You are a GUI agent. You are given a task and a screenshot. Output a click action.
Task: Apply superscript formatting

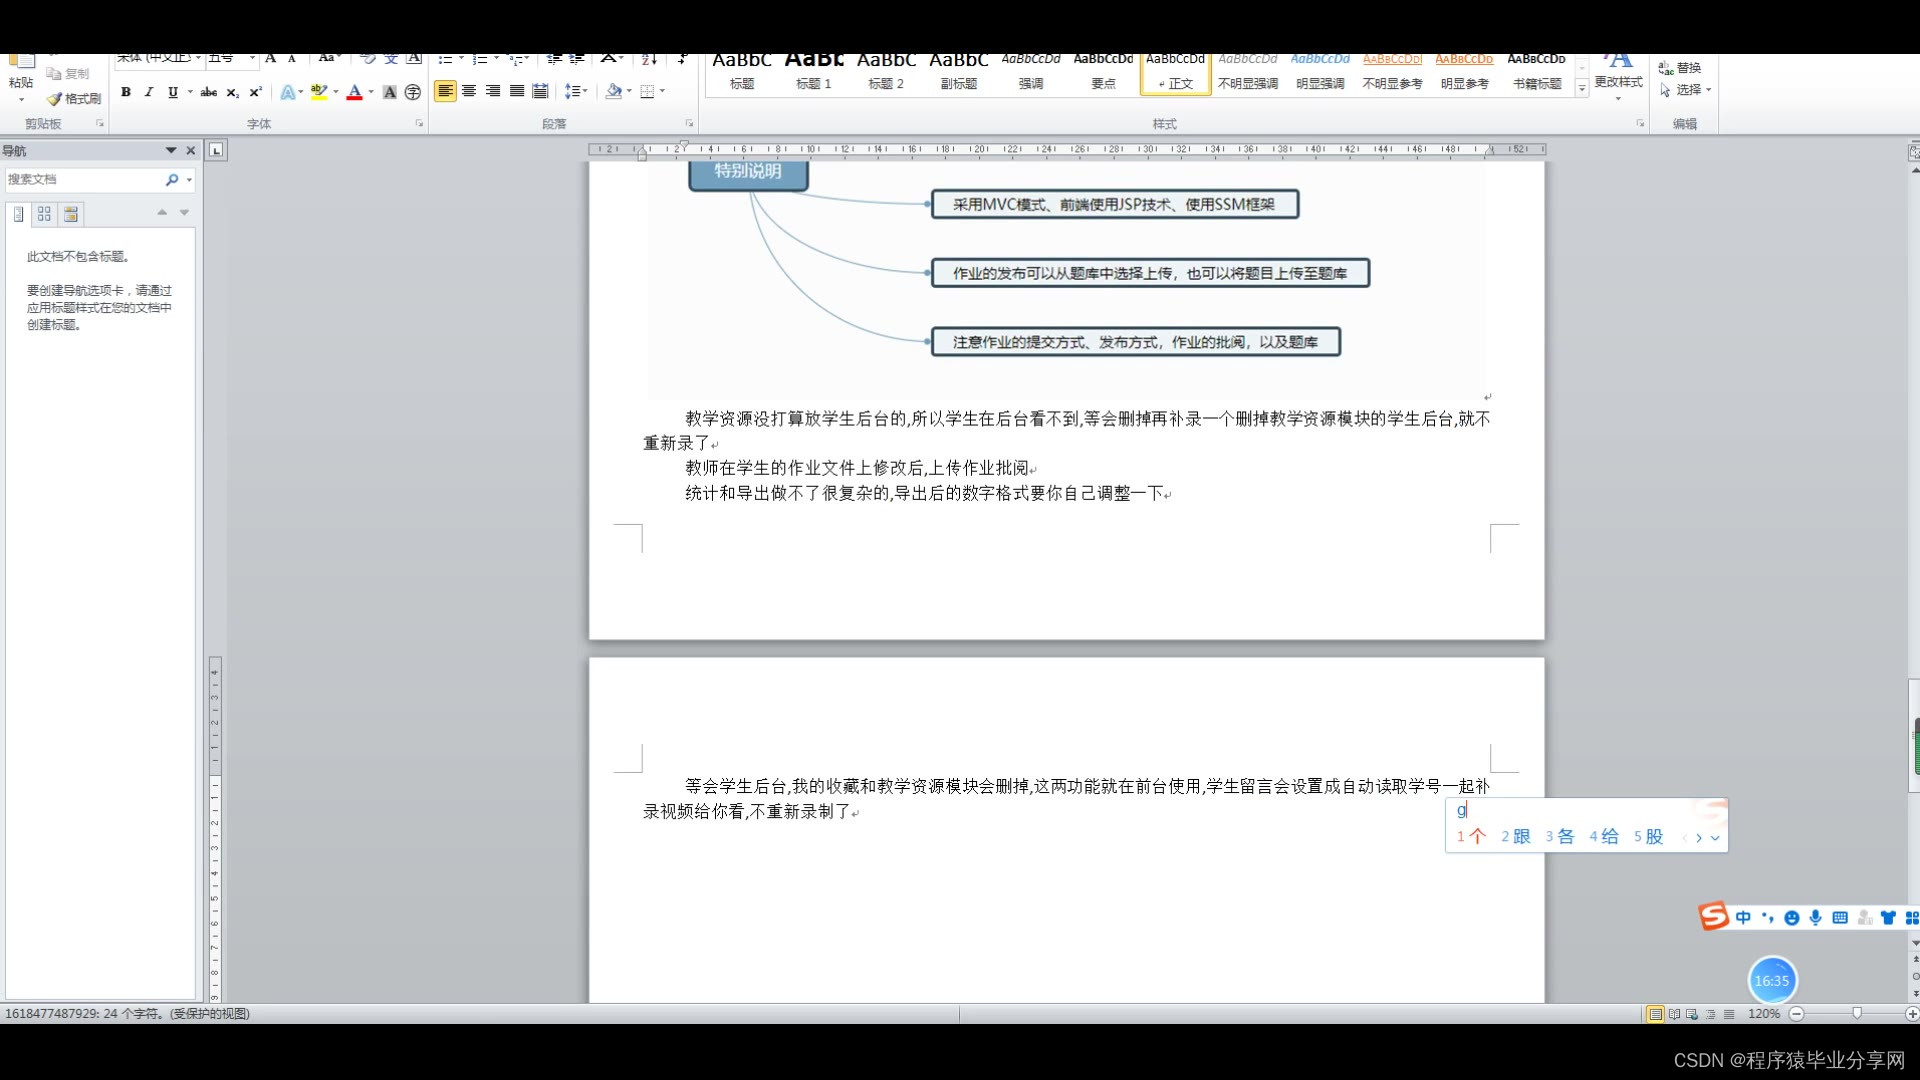256,92
